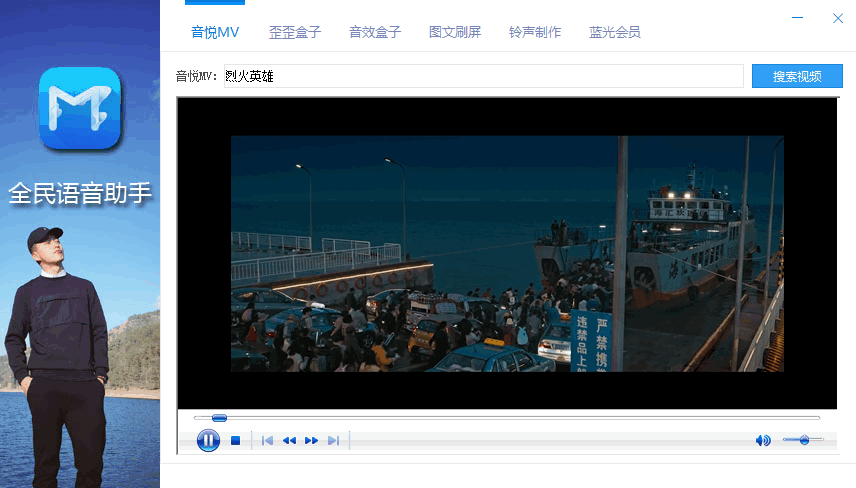This screenshot has height=488, width=856.
Task: Open the 蓝光会员 tab
Action: pyautogui.click(x=615, y=32)
